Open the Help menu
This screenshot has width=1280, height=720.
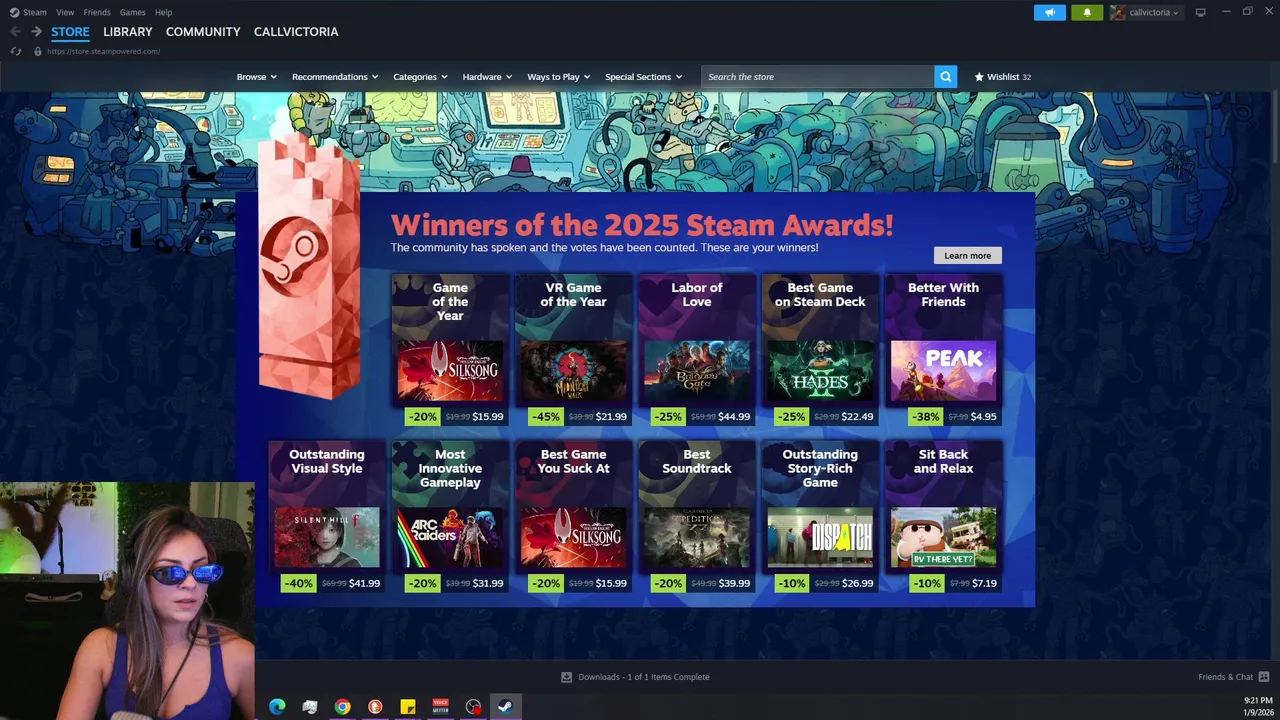(x=163, y=12)
